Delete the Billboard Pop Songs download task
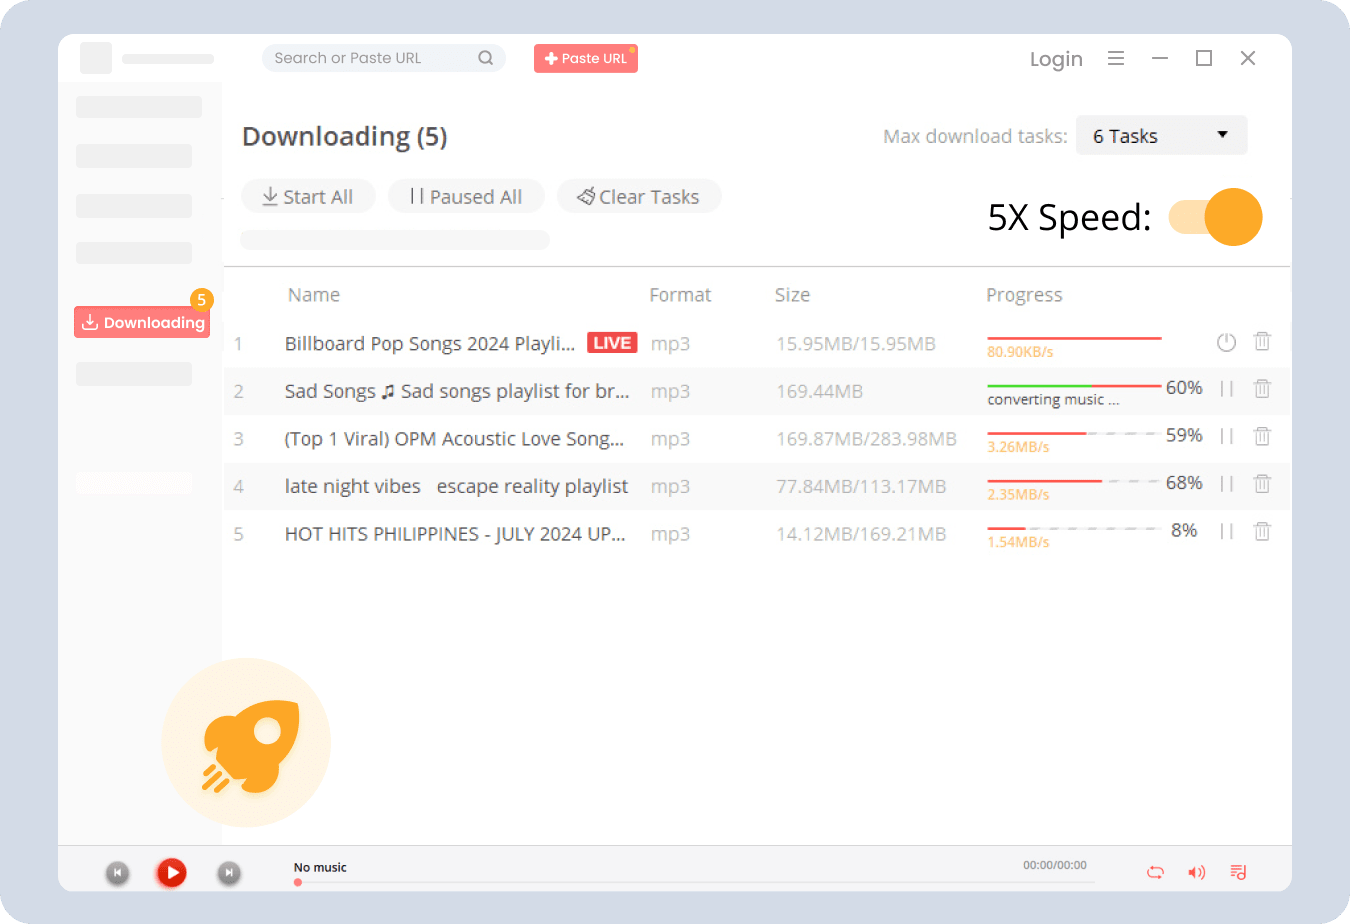 (x=1261, y=341)
